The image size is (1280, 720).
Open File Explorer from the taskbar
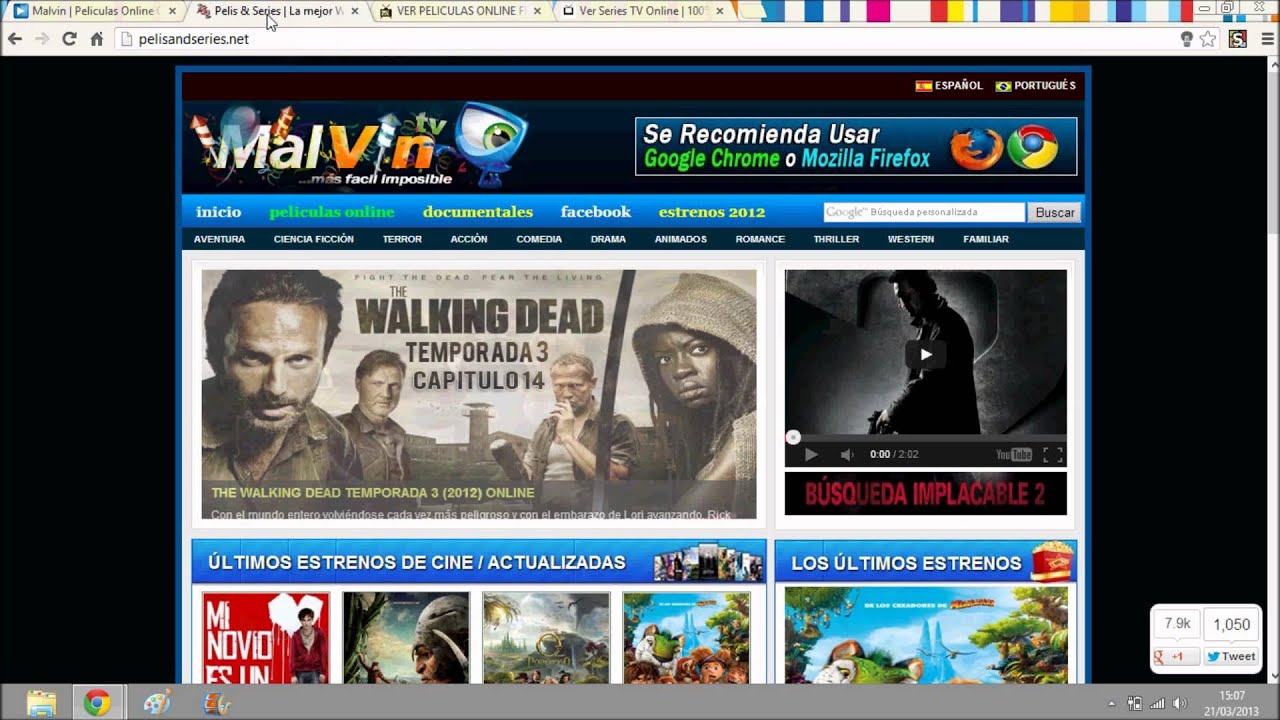41,703
